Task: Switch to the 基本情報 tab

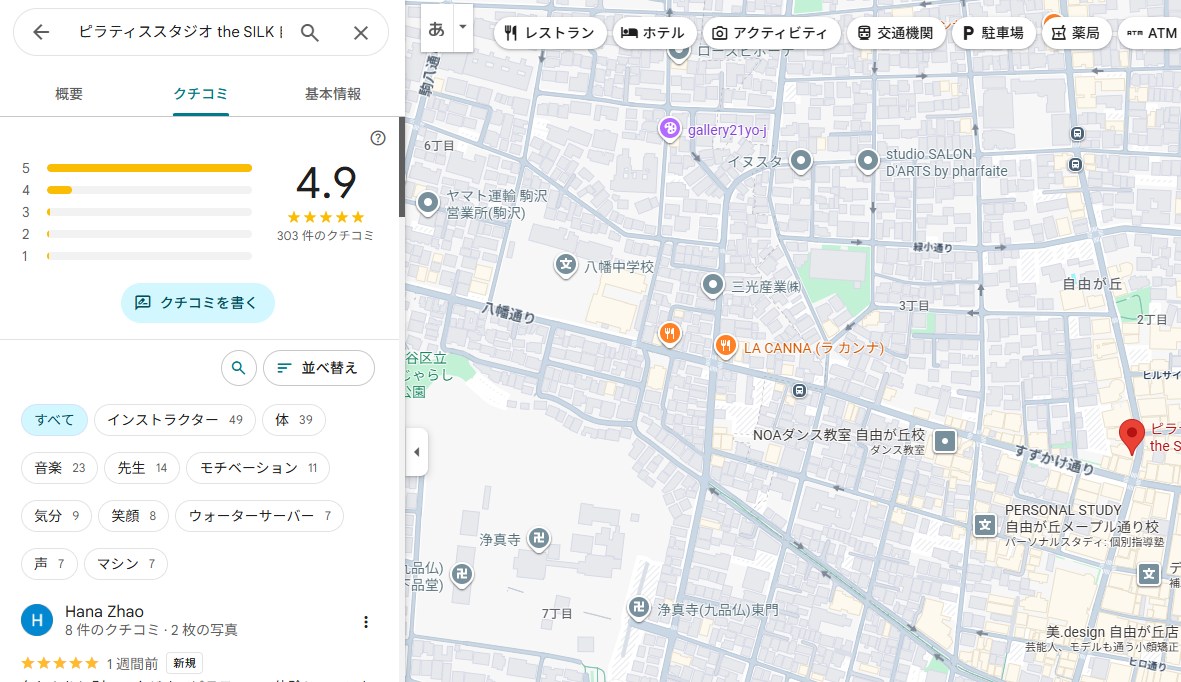Action: pyautogui.click(x=333, y=94)
